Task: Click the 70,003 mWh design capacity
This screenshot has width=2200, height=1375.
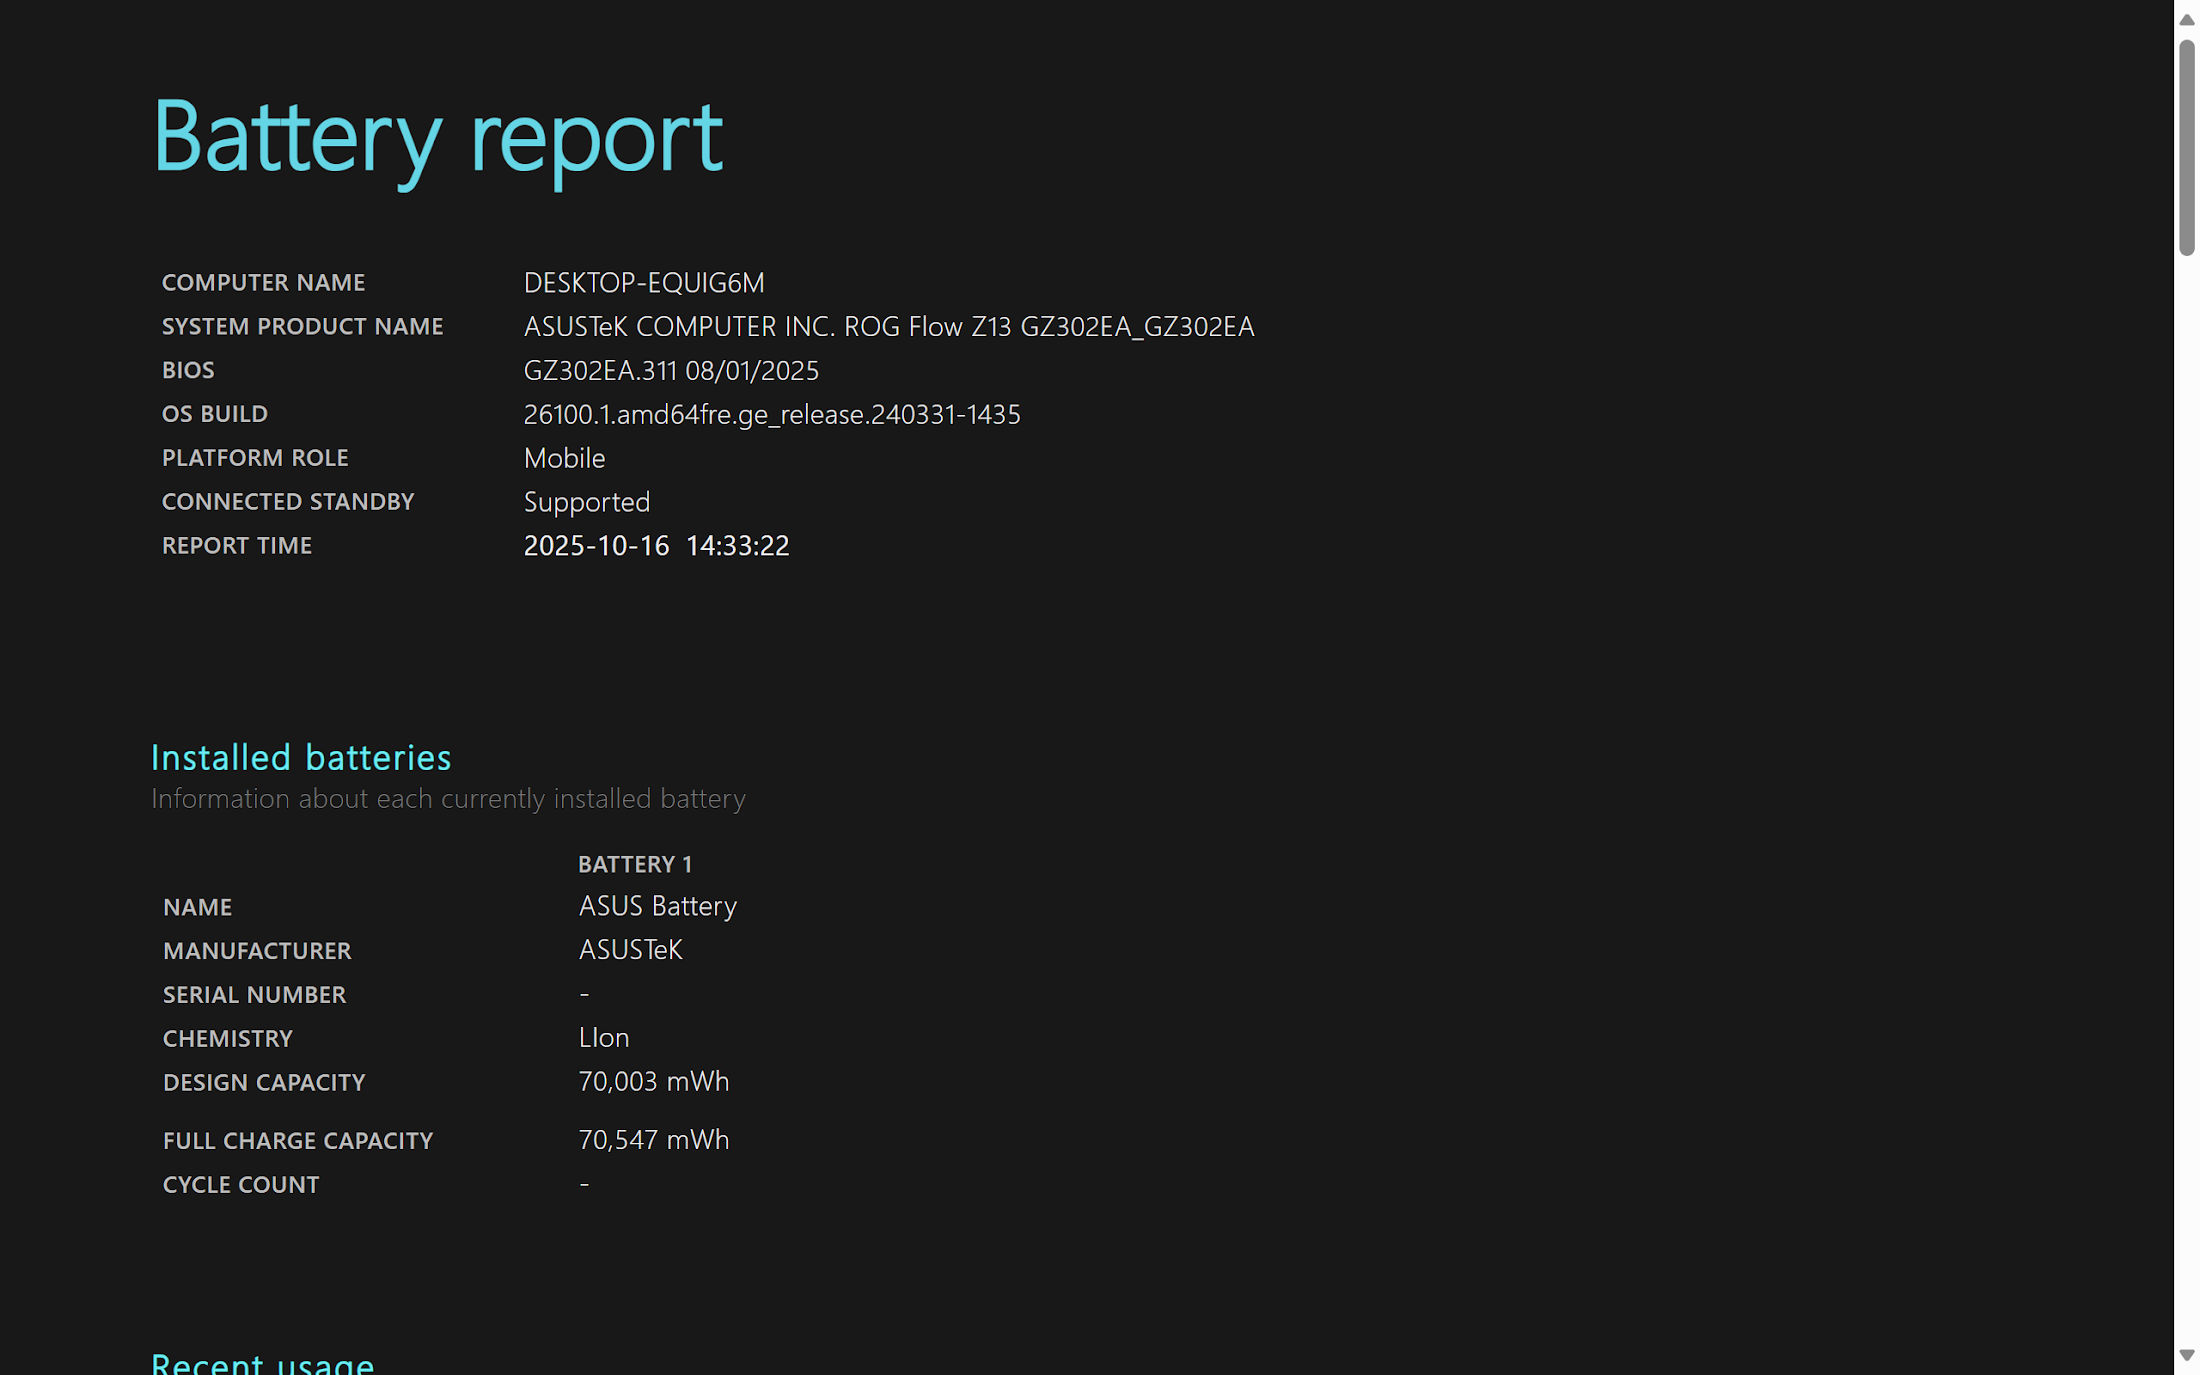Action: tap(653, 1082)
